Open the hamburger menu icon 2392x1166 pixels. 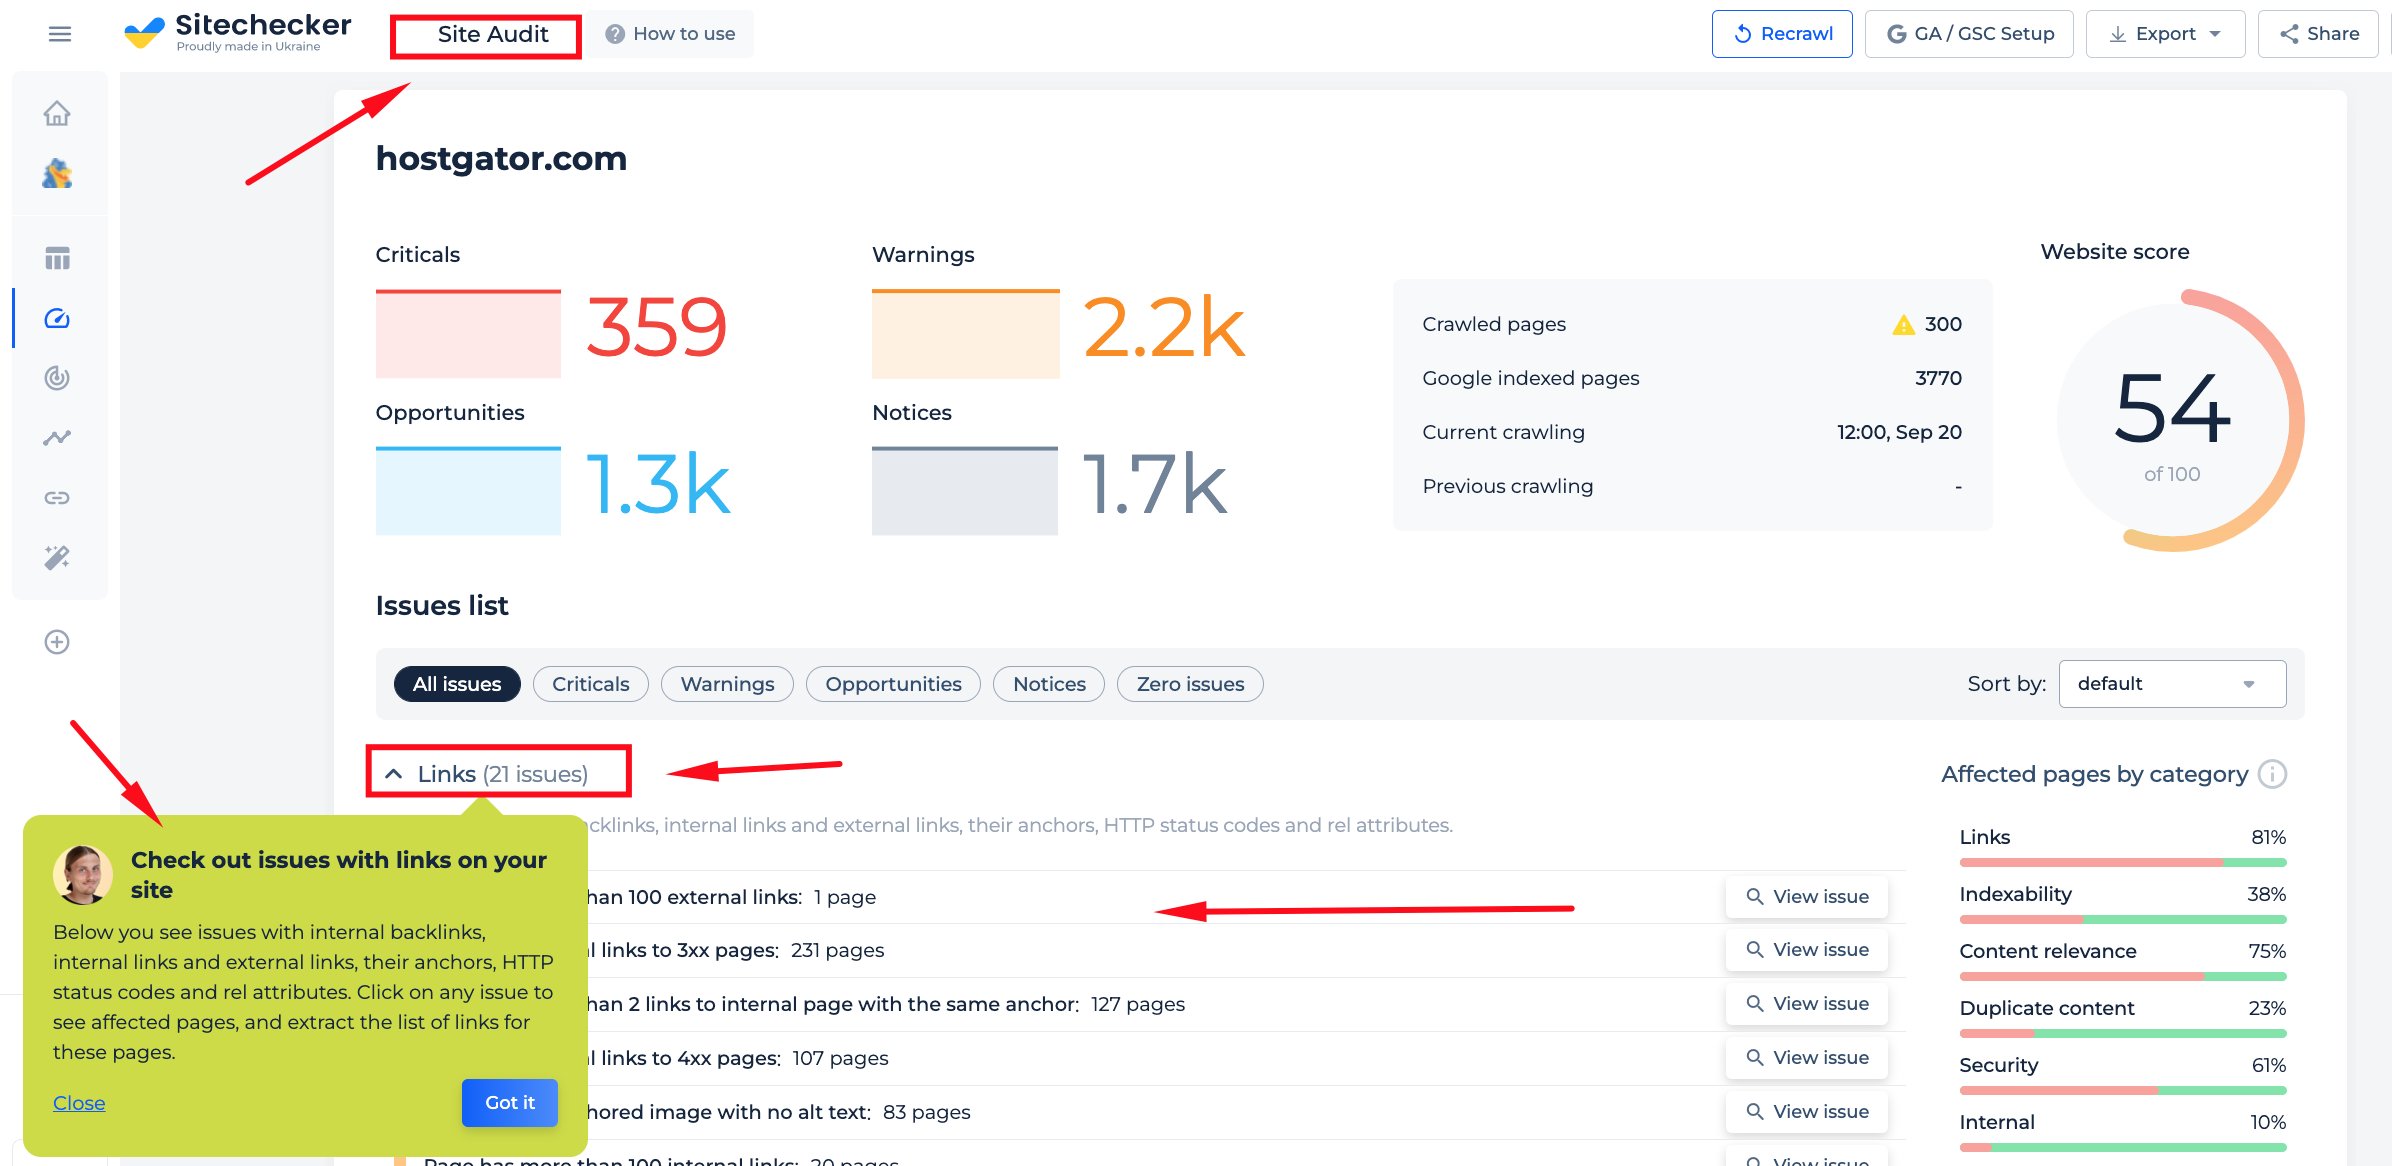point(60,34)
